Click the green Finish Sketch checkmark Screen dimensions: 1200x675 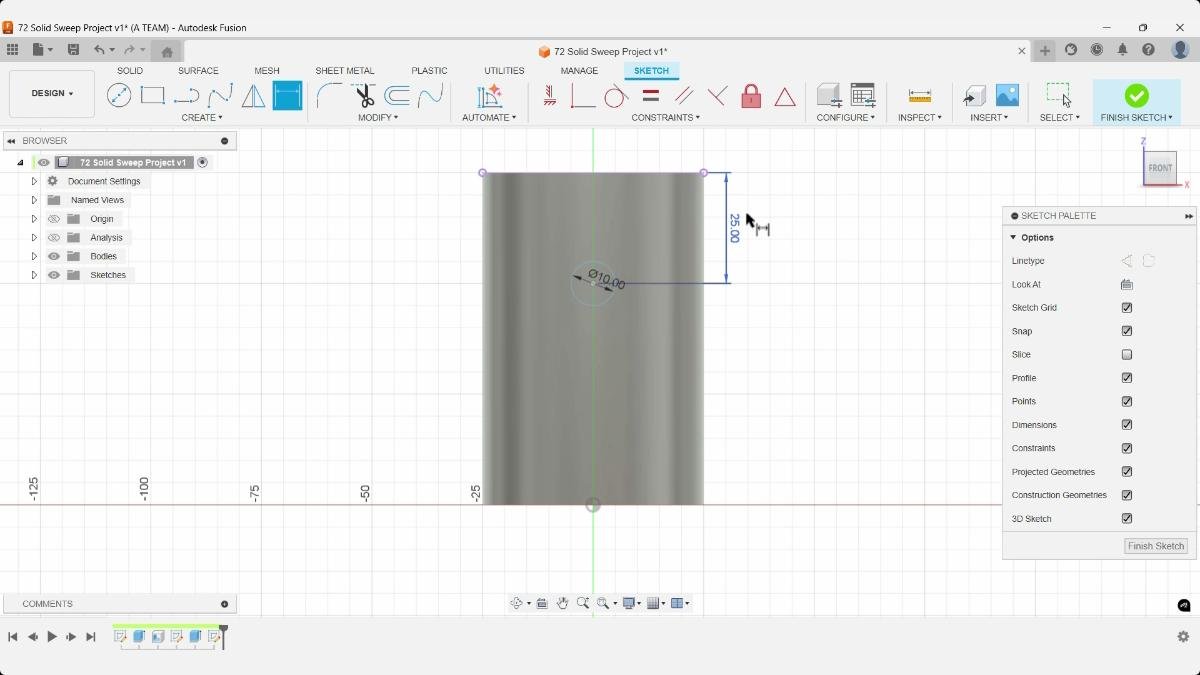point(1136,95)
